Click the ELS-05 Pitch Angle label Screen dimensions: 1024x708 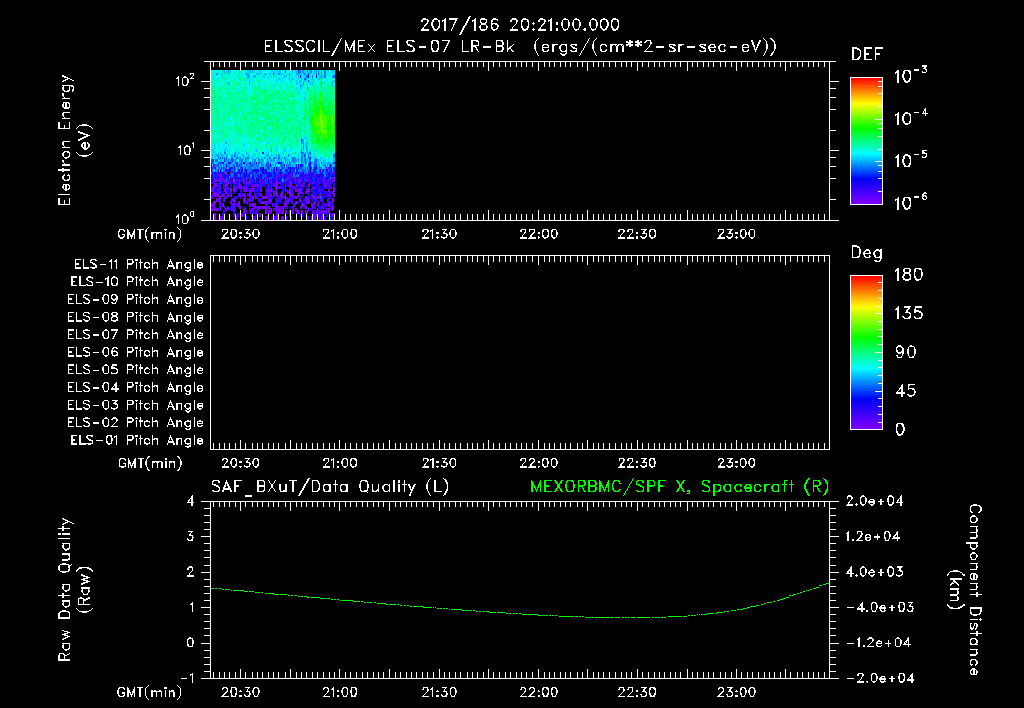point(136,370)
